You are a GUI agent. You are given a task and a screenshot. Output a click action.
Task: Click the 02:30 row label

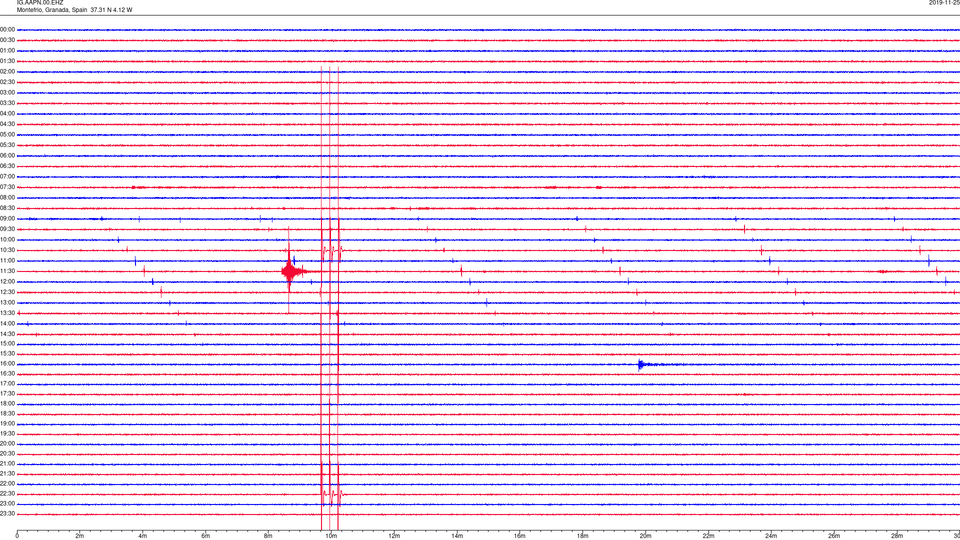coord(7,82)
